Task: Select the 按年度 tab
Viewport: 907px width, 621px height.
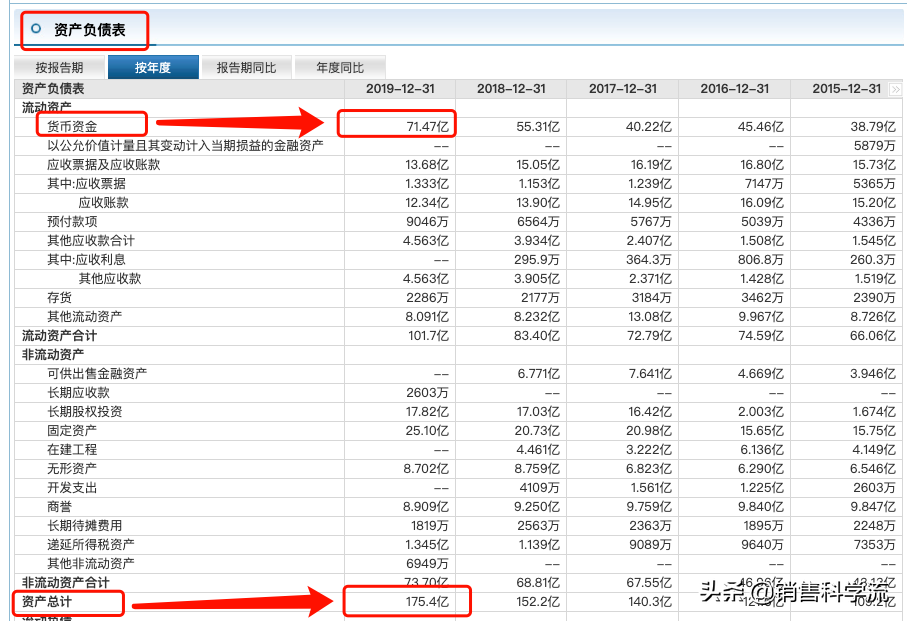Action: pos(153,65)
